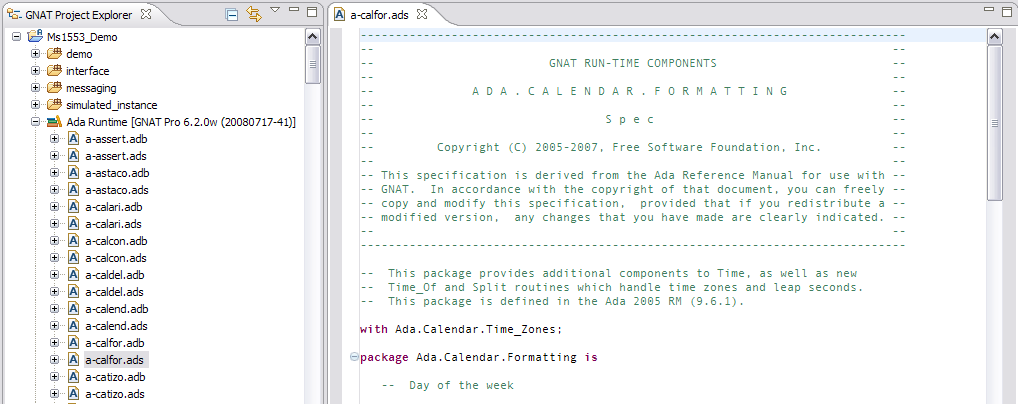Click the Copyright (C) 2005-2007 line
Viewport: 1018px width, 404px height.
[x=629, y=147]
